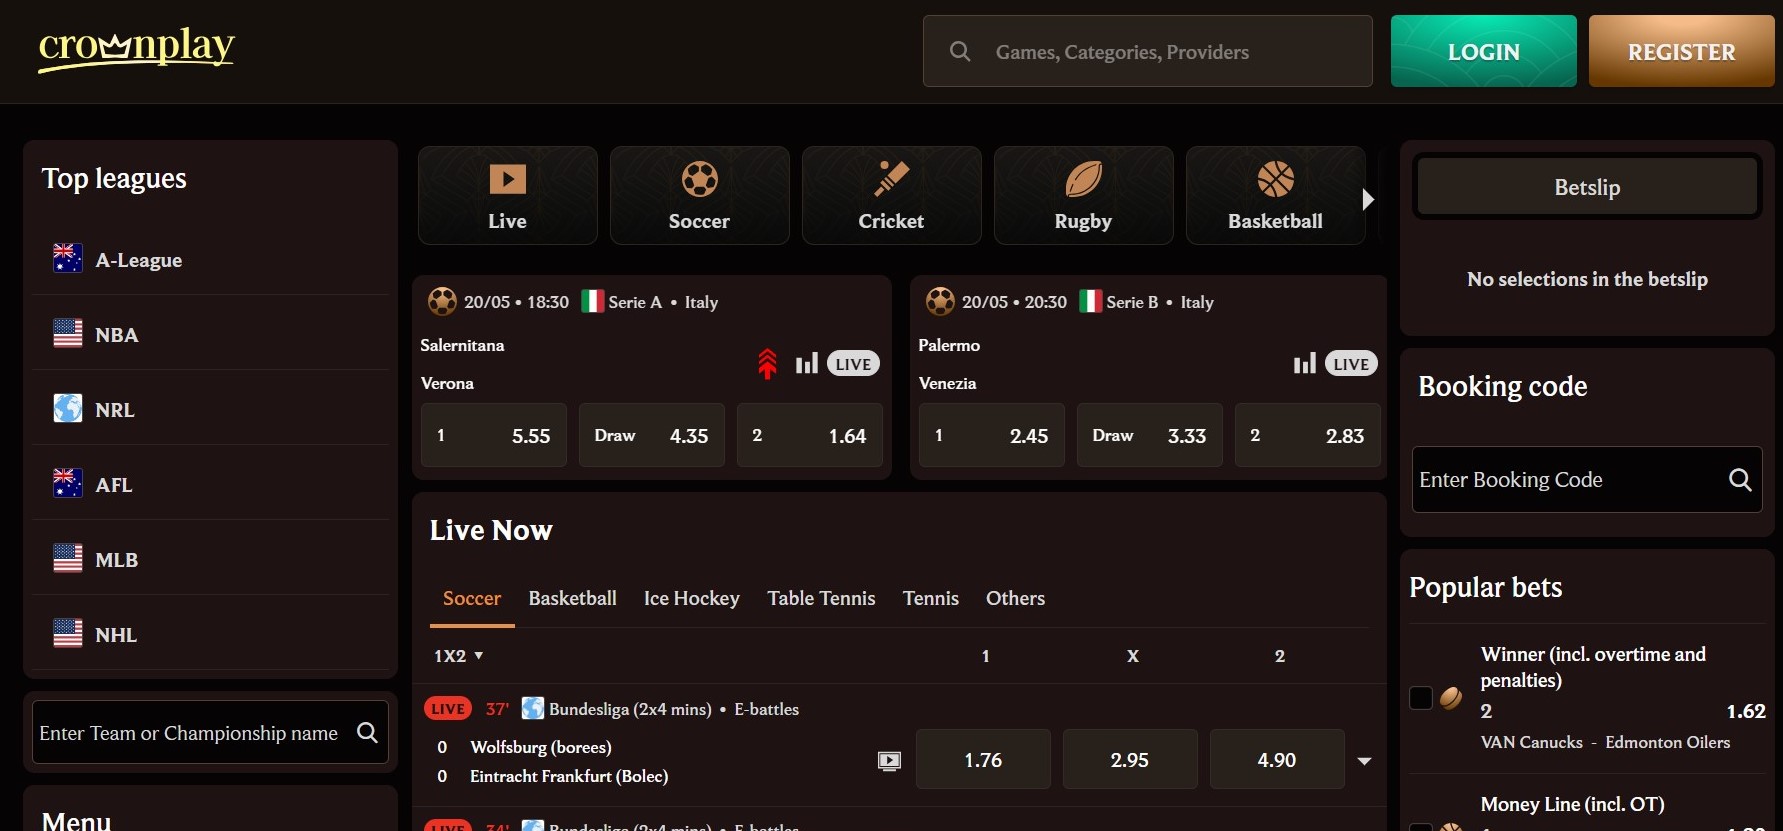Bet on Draw at 4.35
The width and height of the screenshot is (1783, 831).
click(x=652, y=435)
